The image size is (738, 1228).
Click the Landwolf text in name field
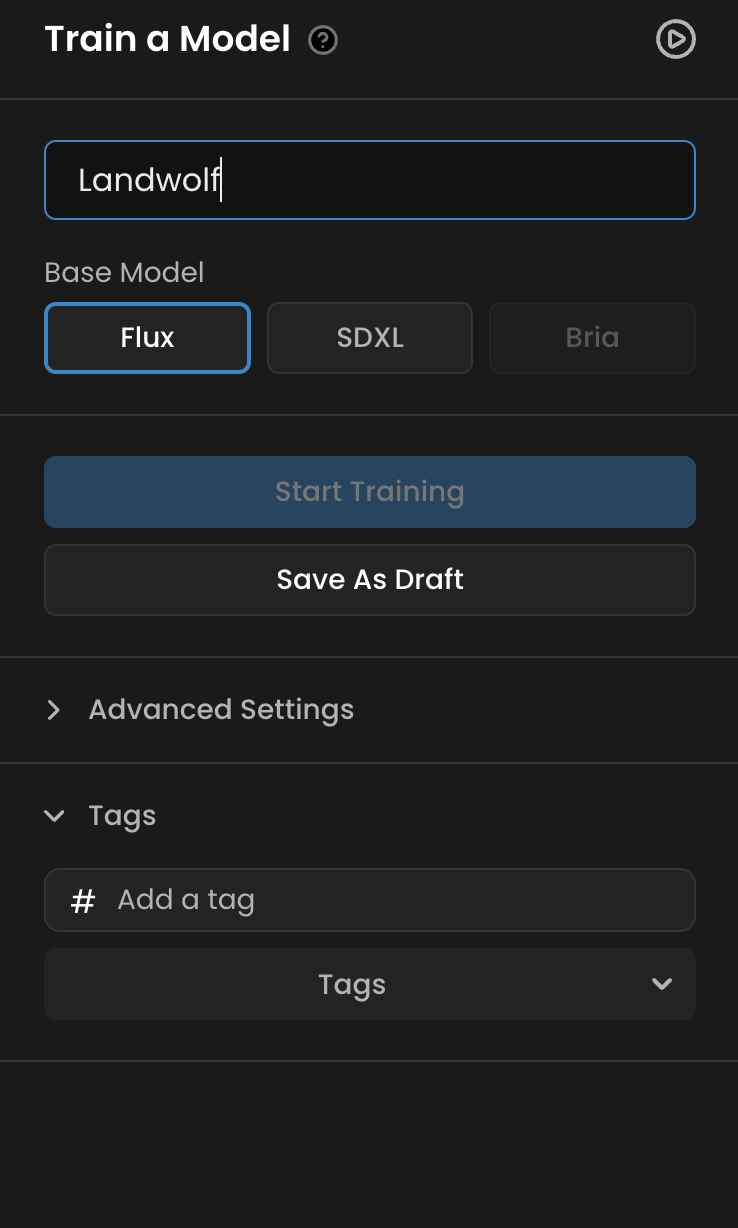point(148,180)
